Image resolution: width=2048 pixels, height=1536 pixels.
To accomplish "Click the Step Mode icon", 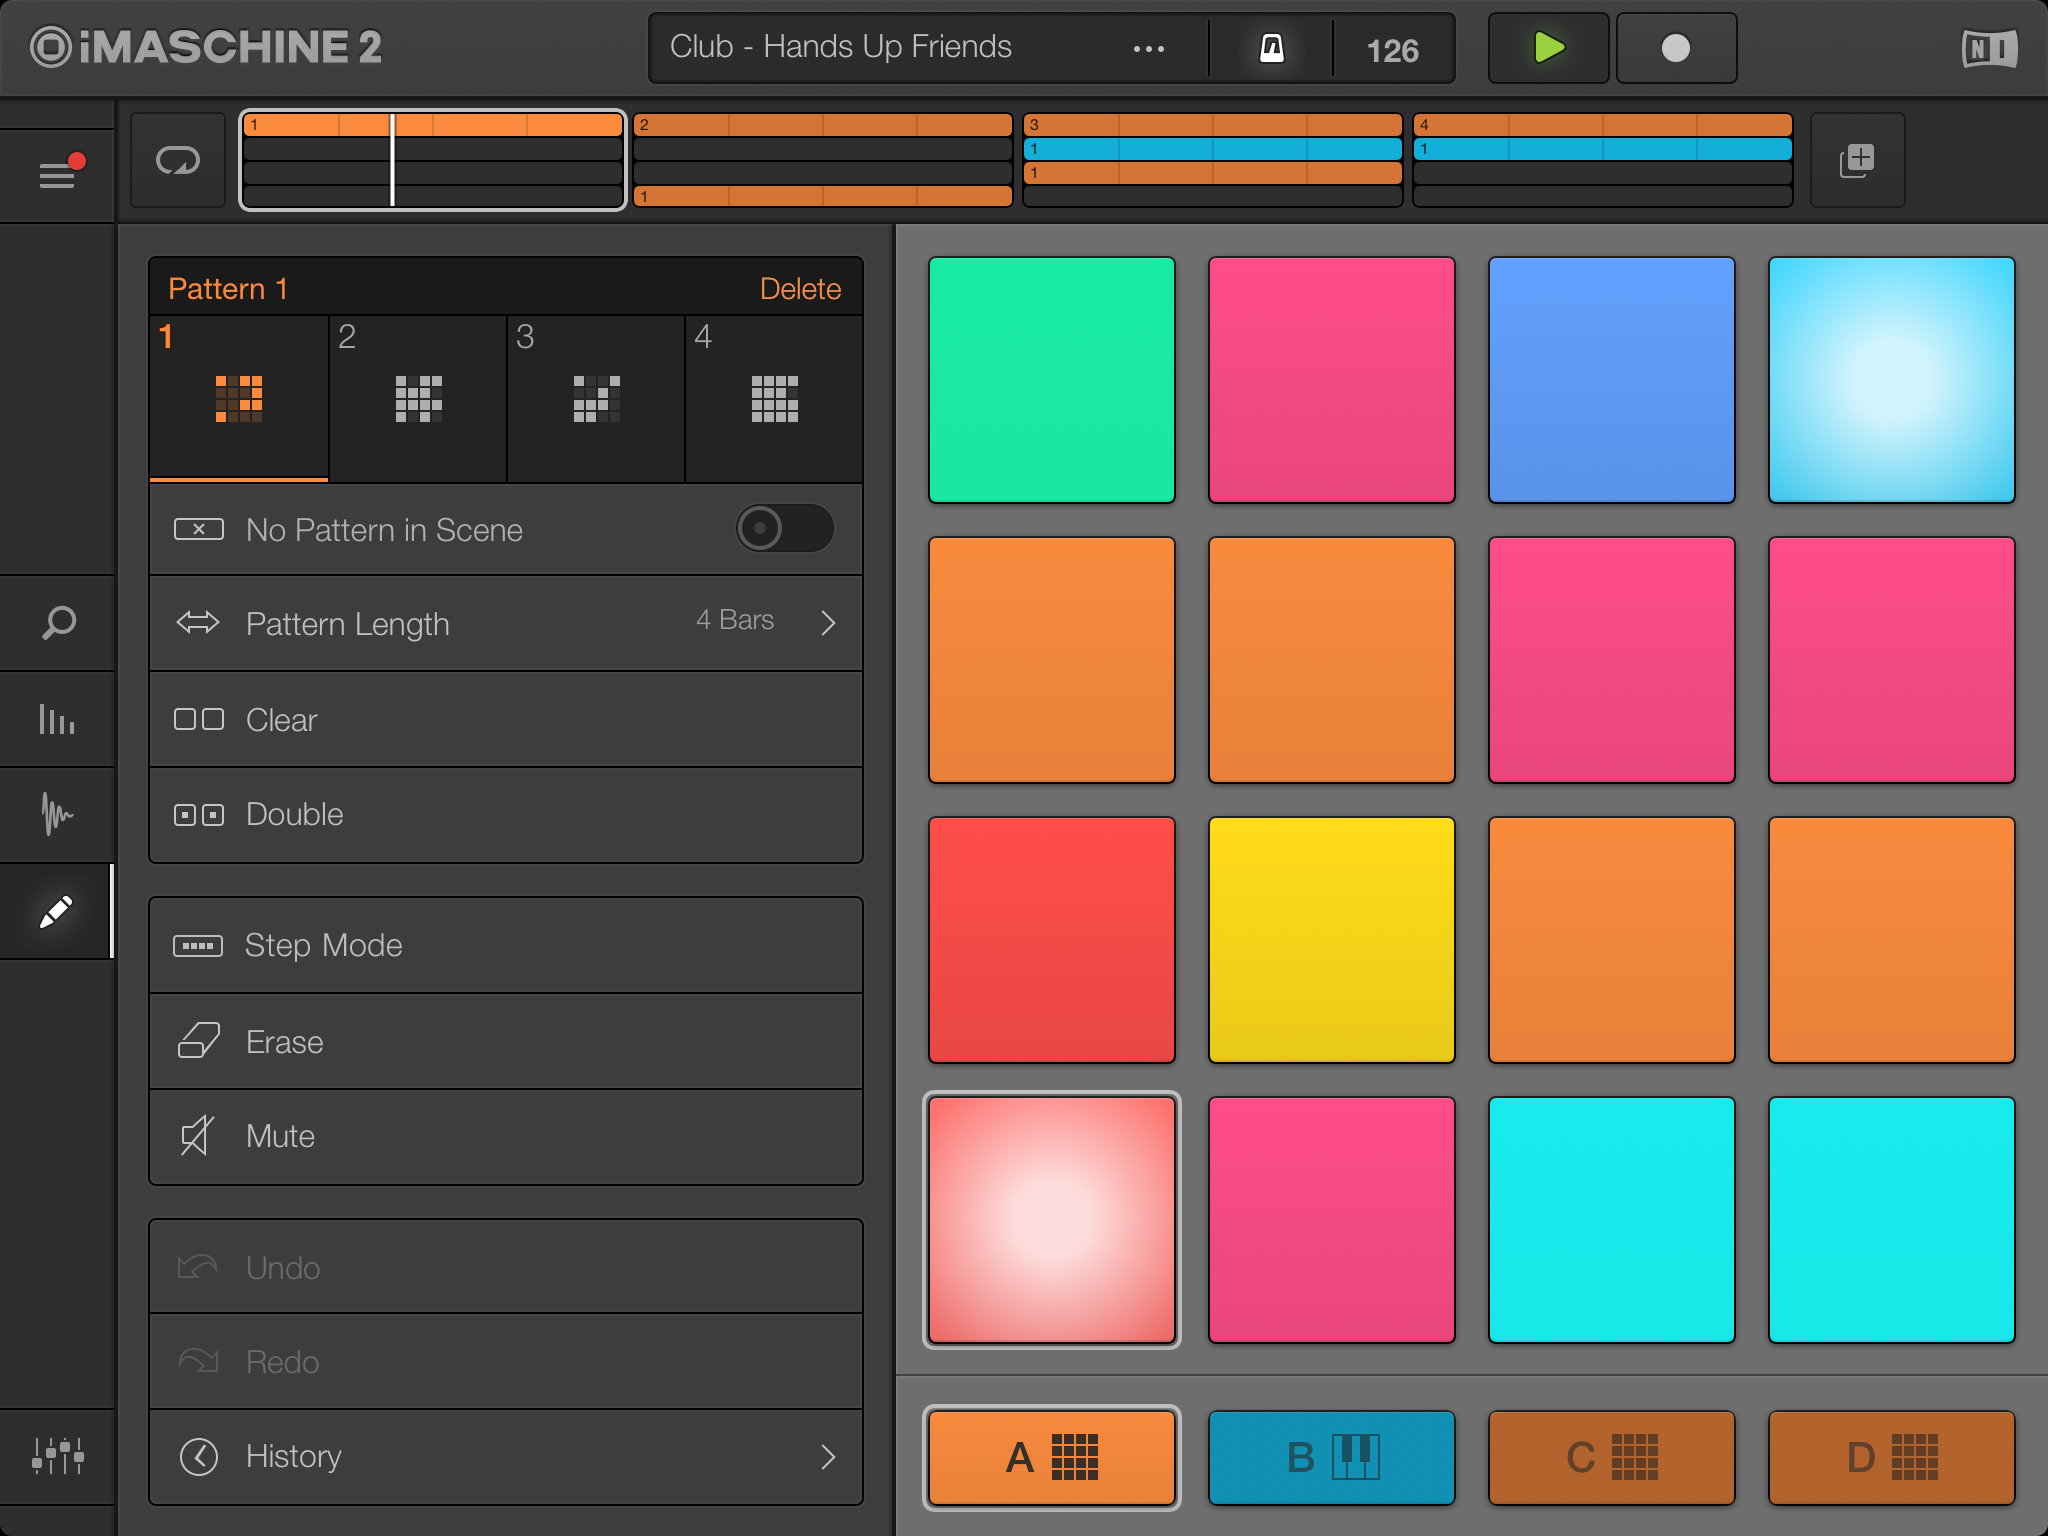I will (198, 945).
